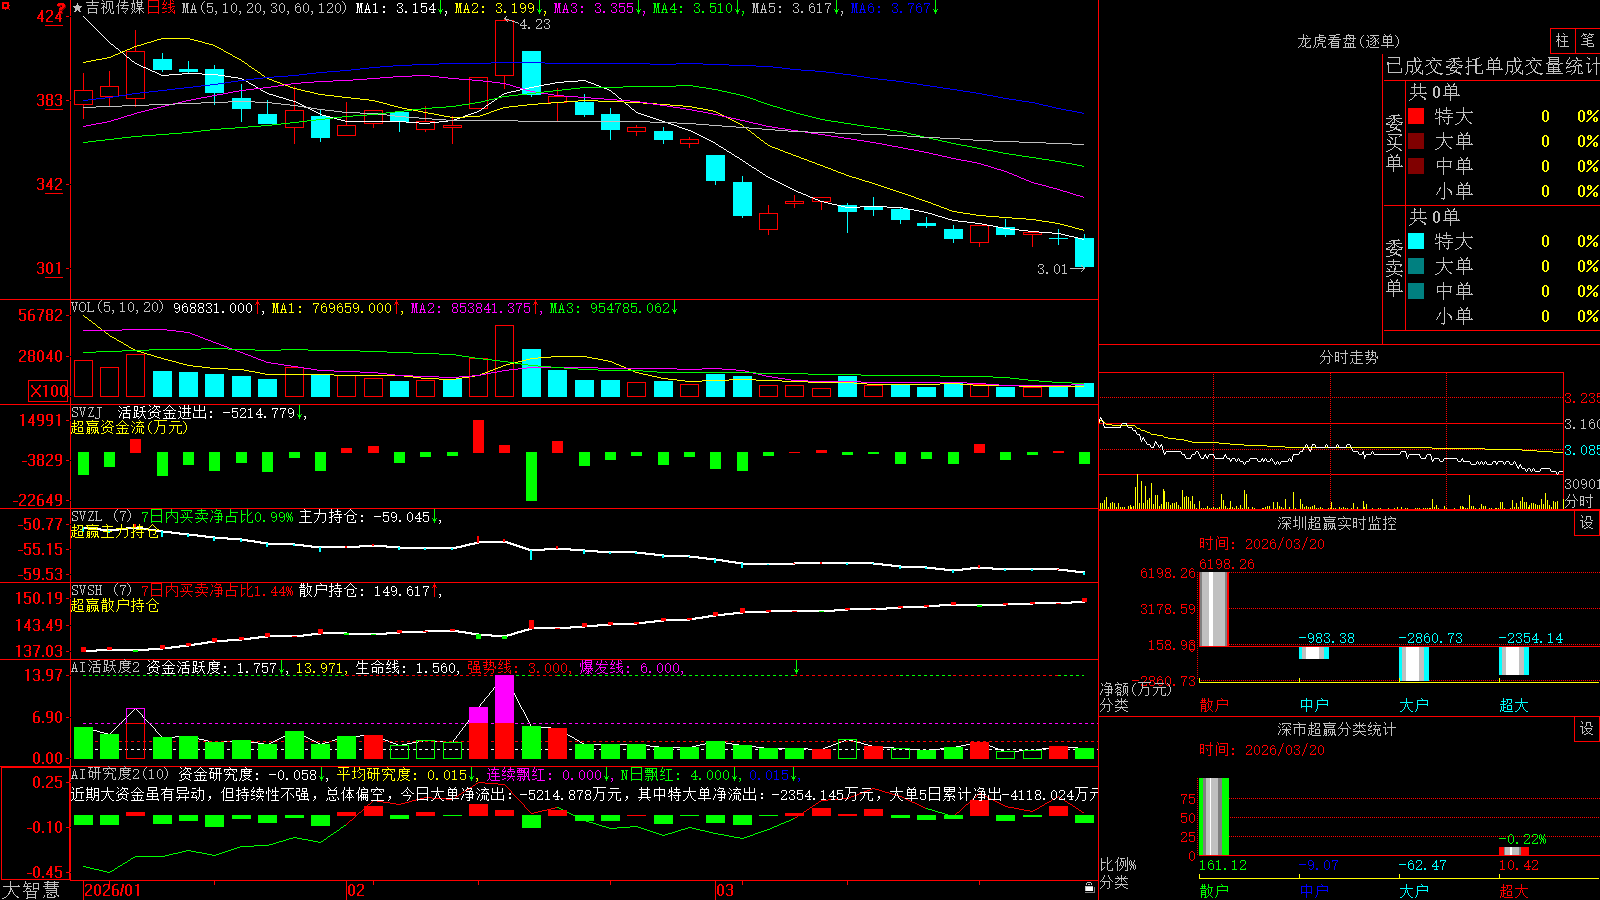The width and height of the screenshot is (1600, 900).
Task: Click the 深市超赢分类统计 panel title
Action: click(1337, 729)
